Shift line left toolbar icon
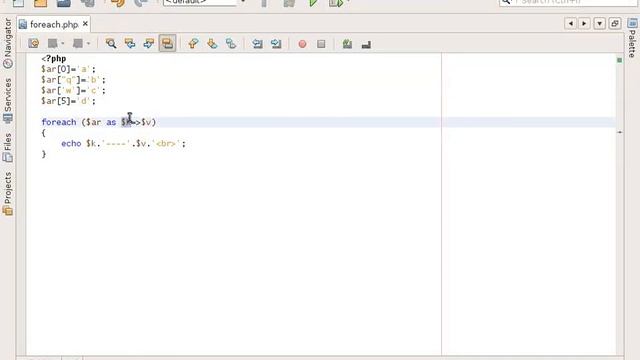640x360 pixels. pyautogui.click(x=257, y=43)
